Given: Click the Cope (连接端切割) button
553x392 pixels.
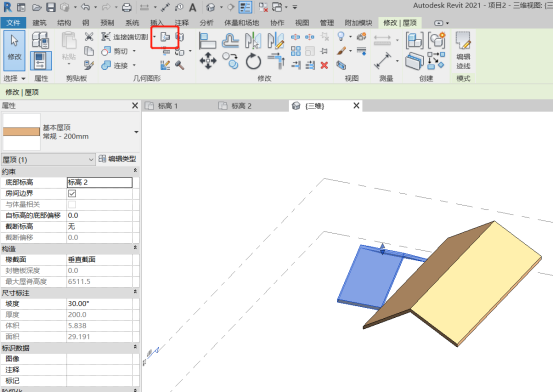Looking at the screenshot, I should (x=124, y=37).
